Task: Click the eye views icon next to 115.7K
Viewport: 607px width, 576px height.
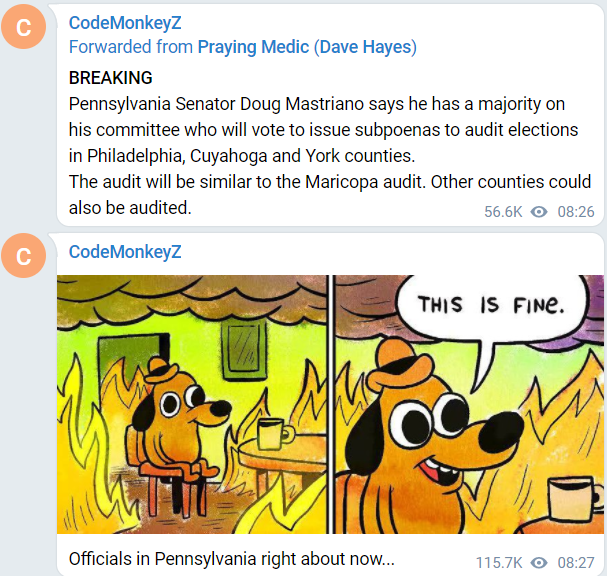Action: pyautogui.click(x=539, y=562)
